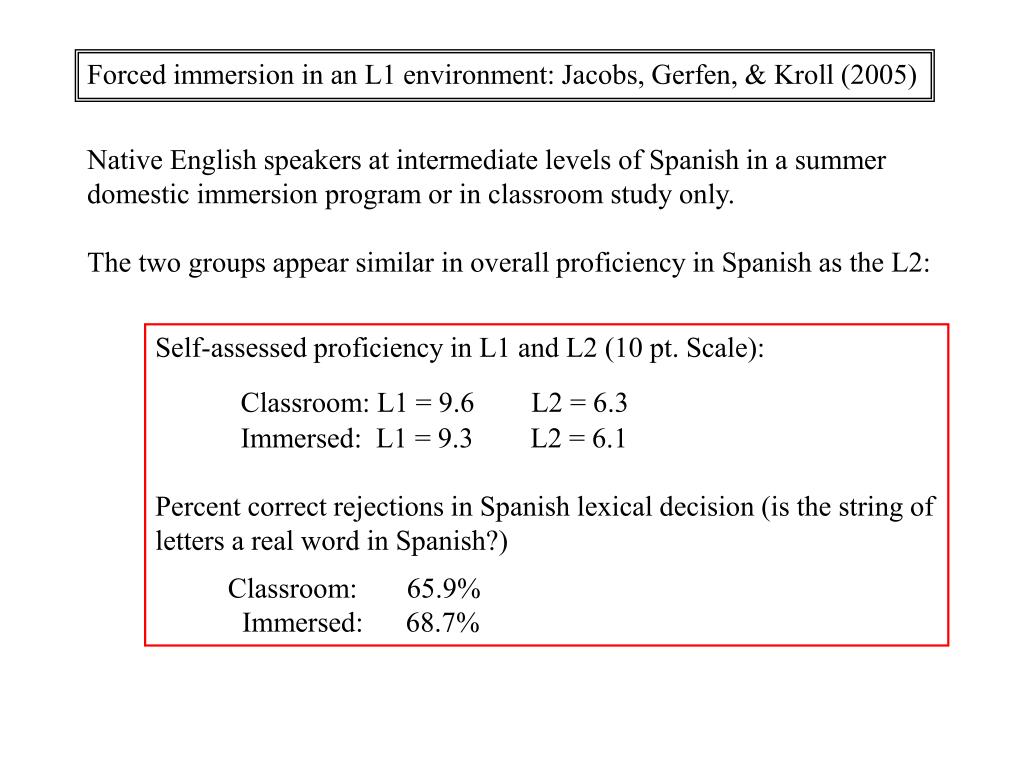Select the Classroom L2 = 6.3 value
This screenshot has height=768, width=1024.
click(x=579, y=403)
